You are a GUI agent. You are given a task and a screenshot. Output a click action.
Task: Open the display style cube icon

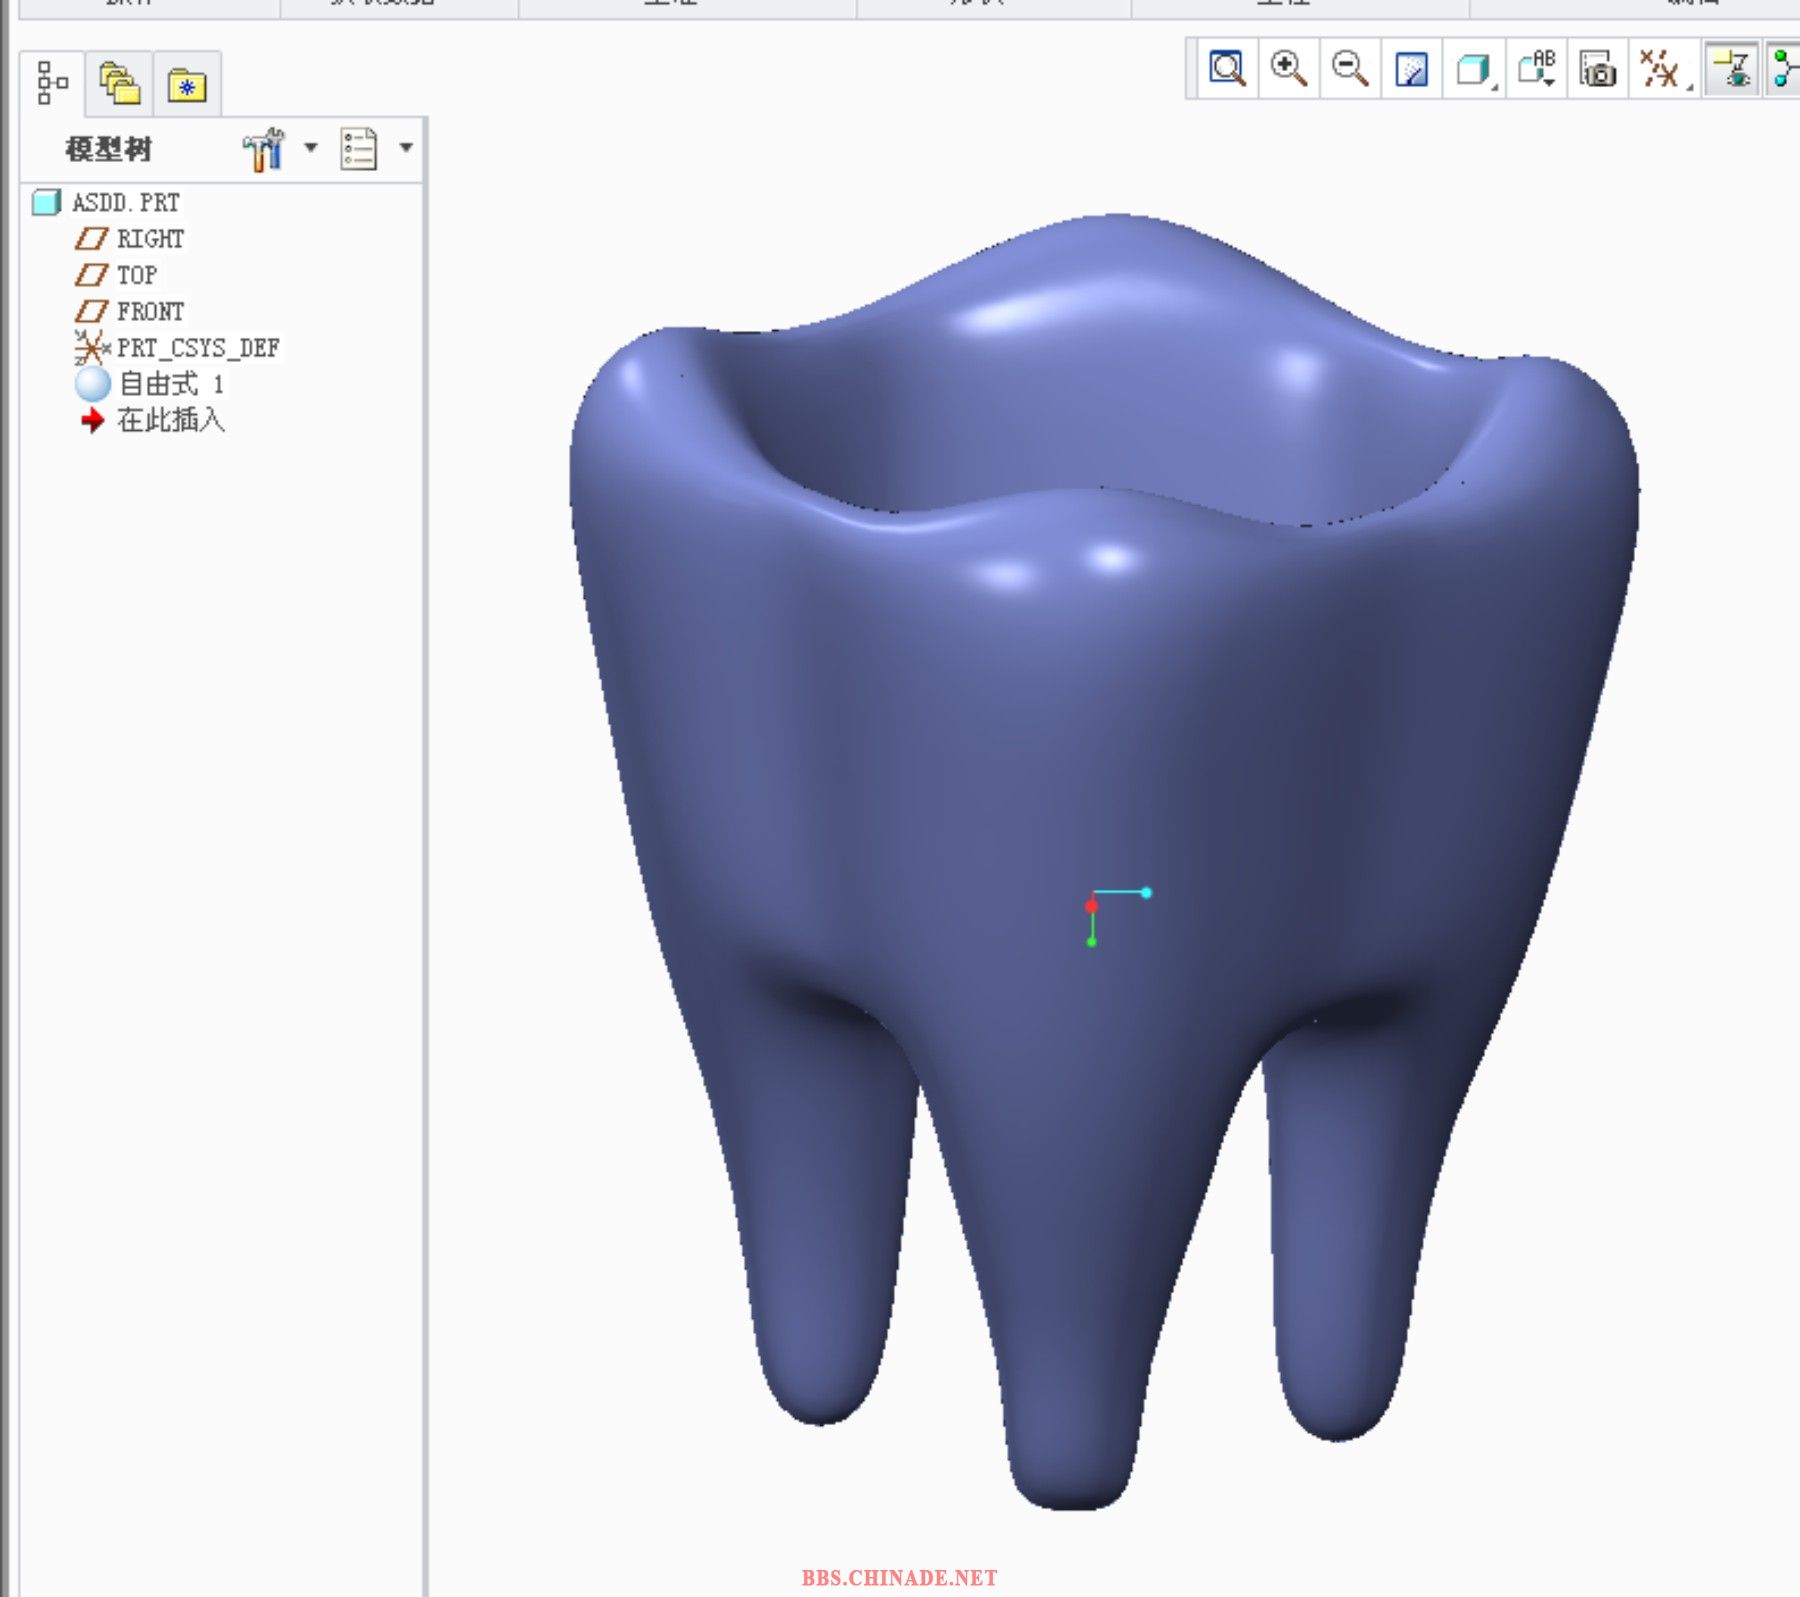pos(1473,69)
